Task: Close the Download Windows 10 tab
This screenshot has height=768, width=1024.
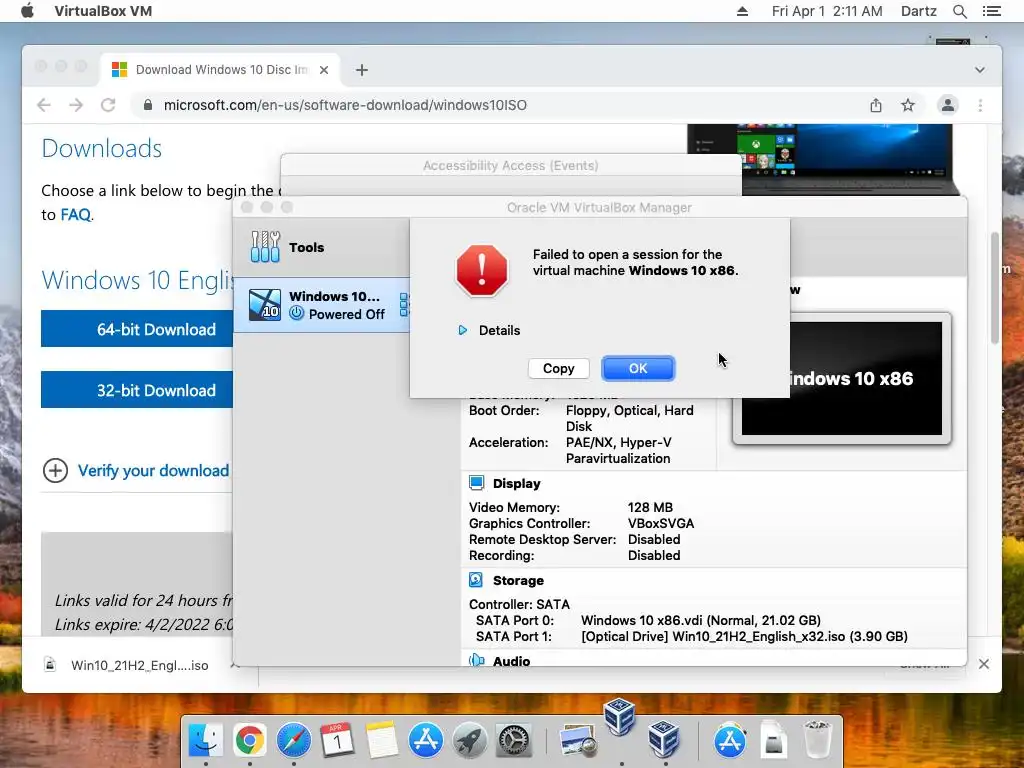Action: pos(324,70)
